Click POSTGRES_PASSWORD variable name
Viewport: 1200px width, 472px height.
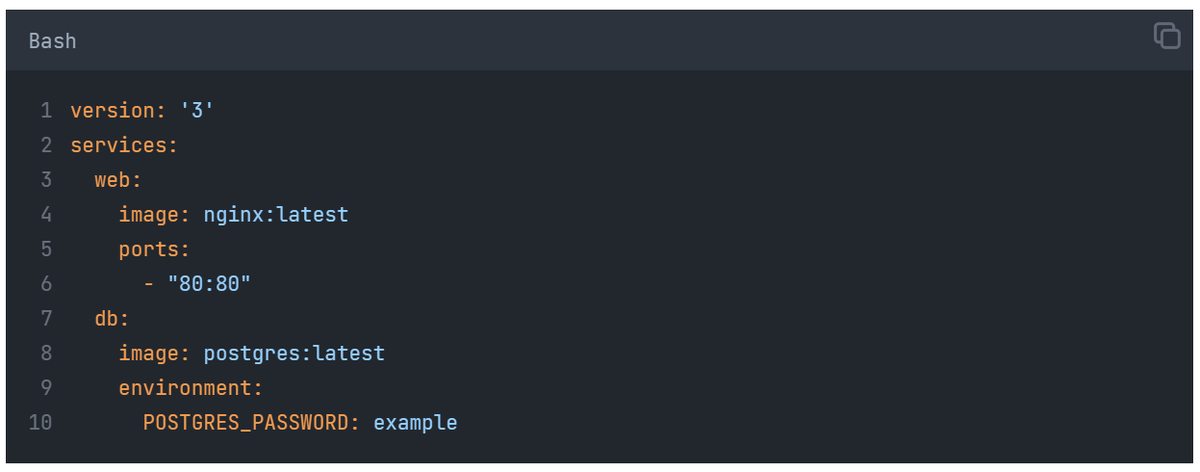pos(252,422)
